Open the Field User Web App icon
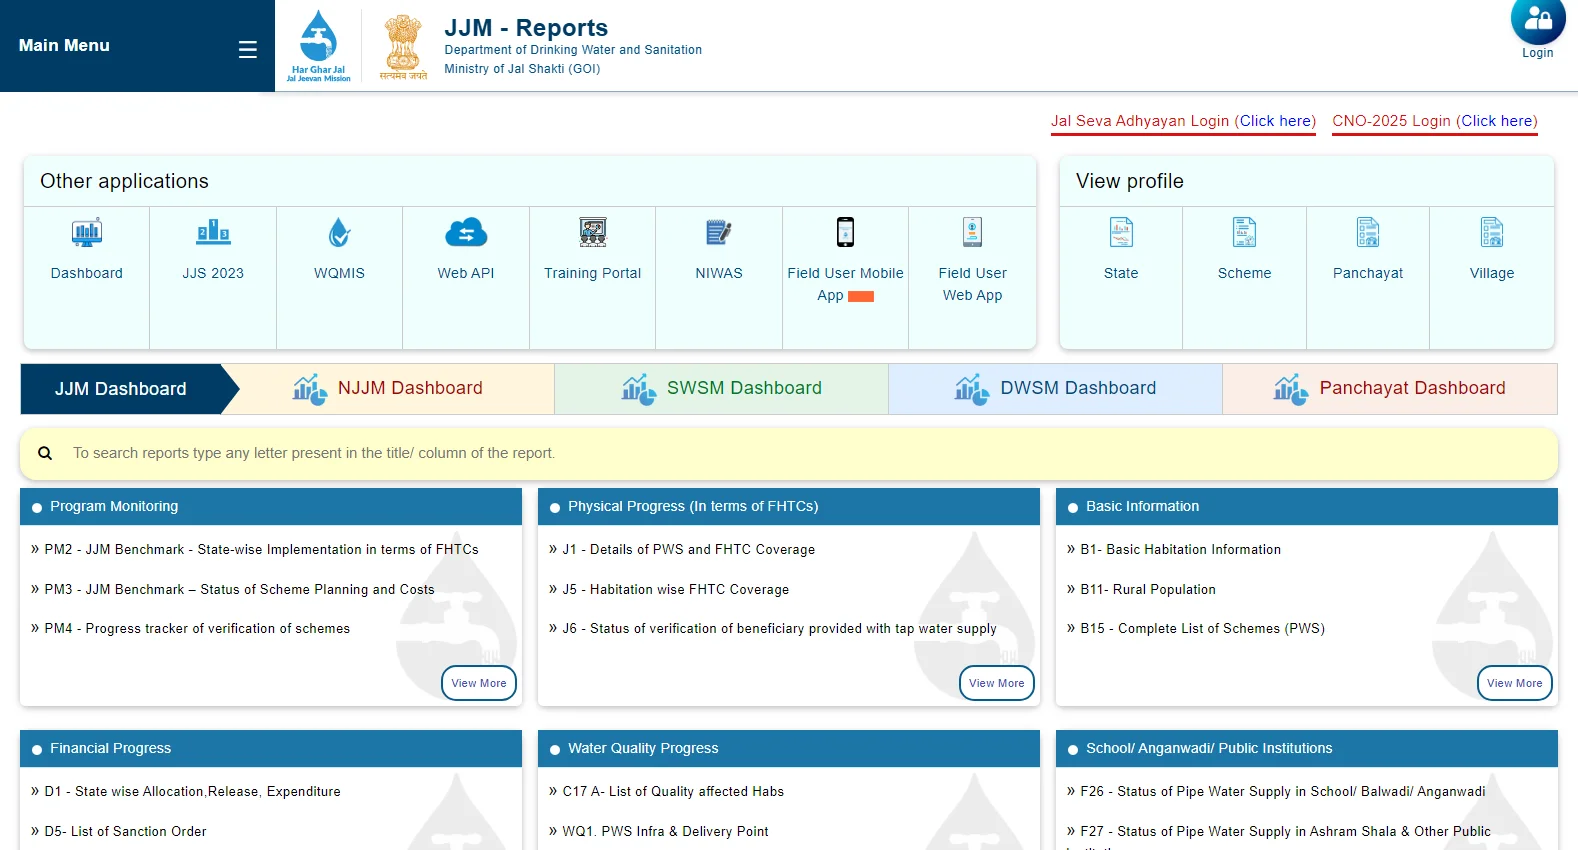 tap(972, 232)
